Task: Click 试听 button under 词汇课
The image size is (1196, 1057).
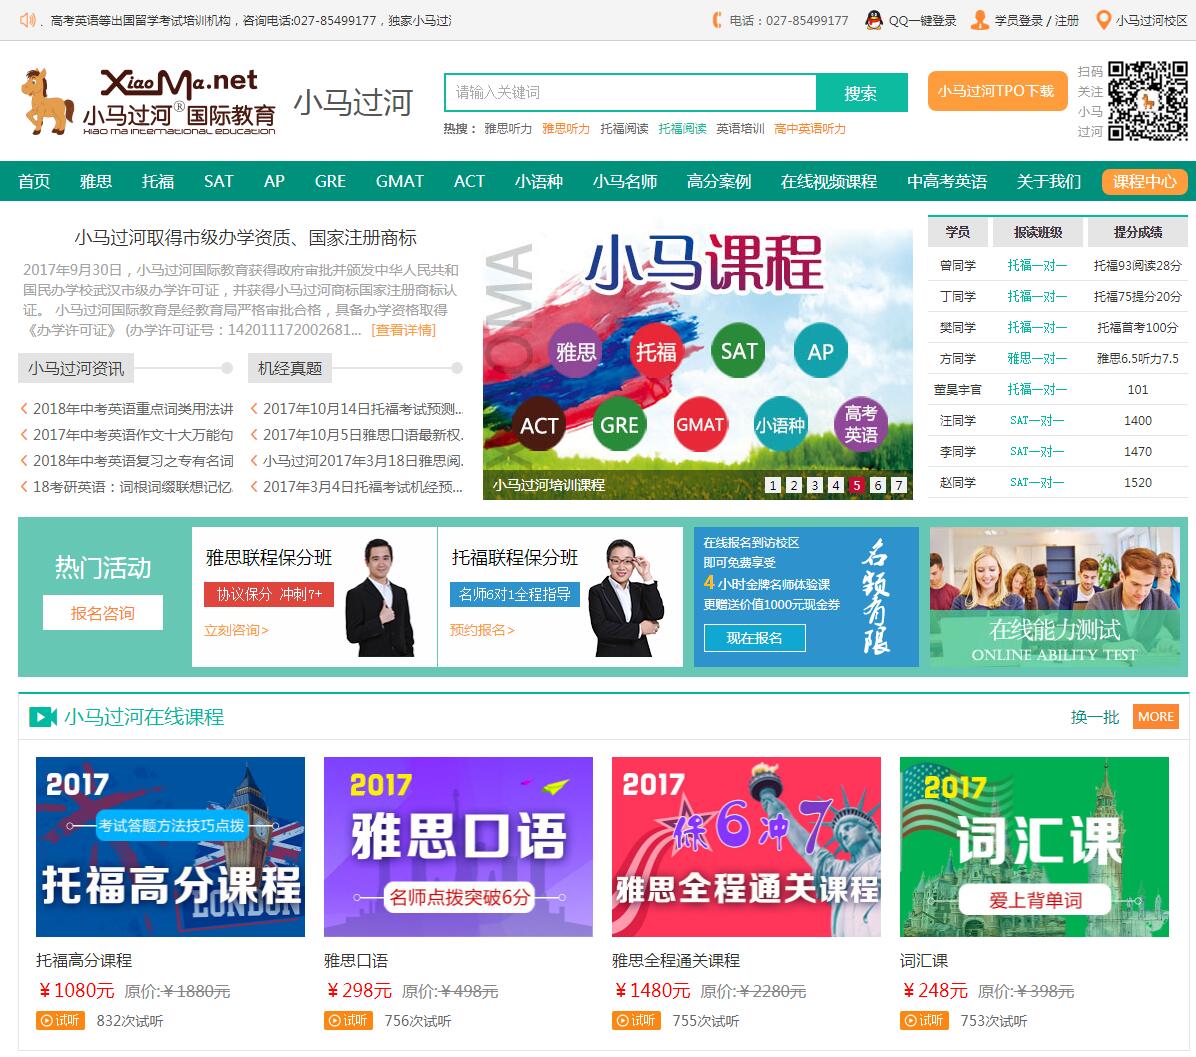Action: pyautogui.click(x=924, y=1020)
